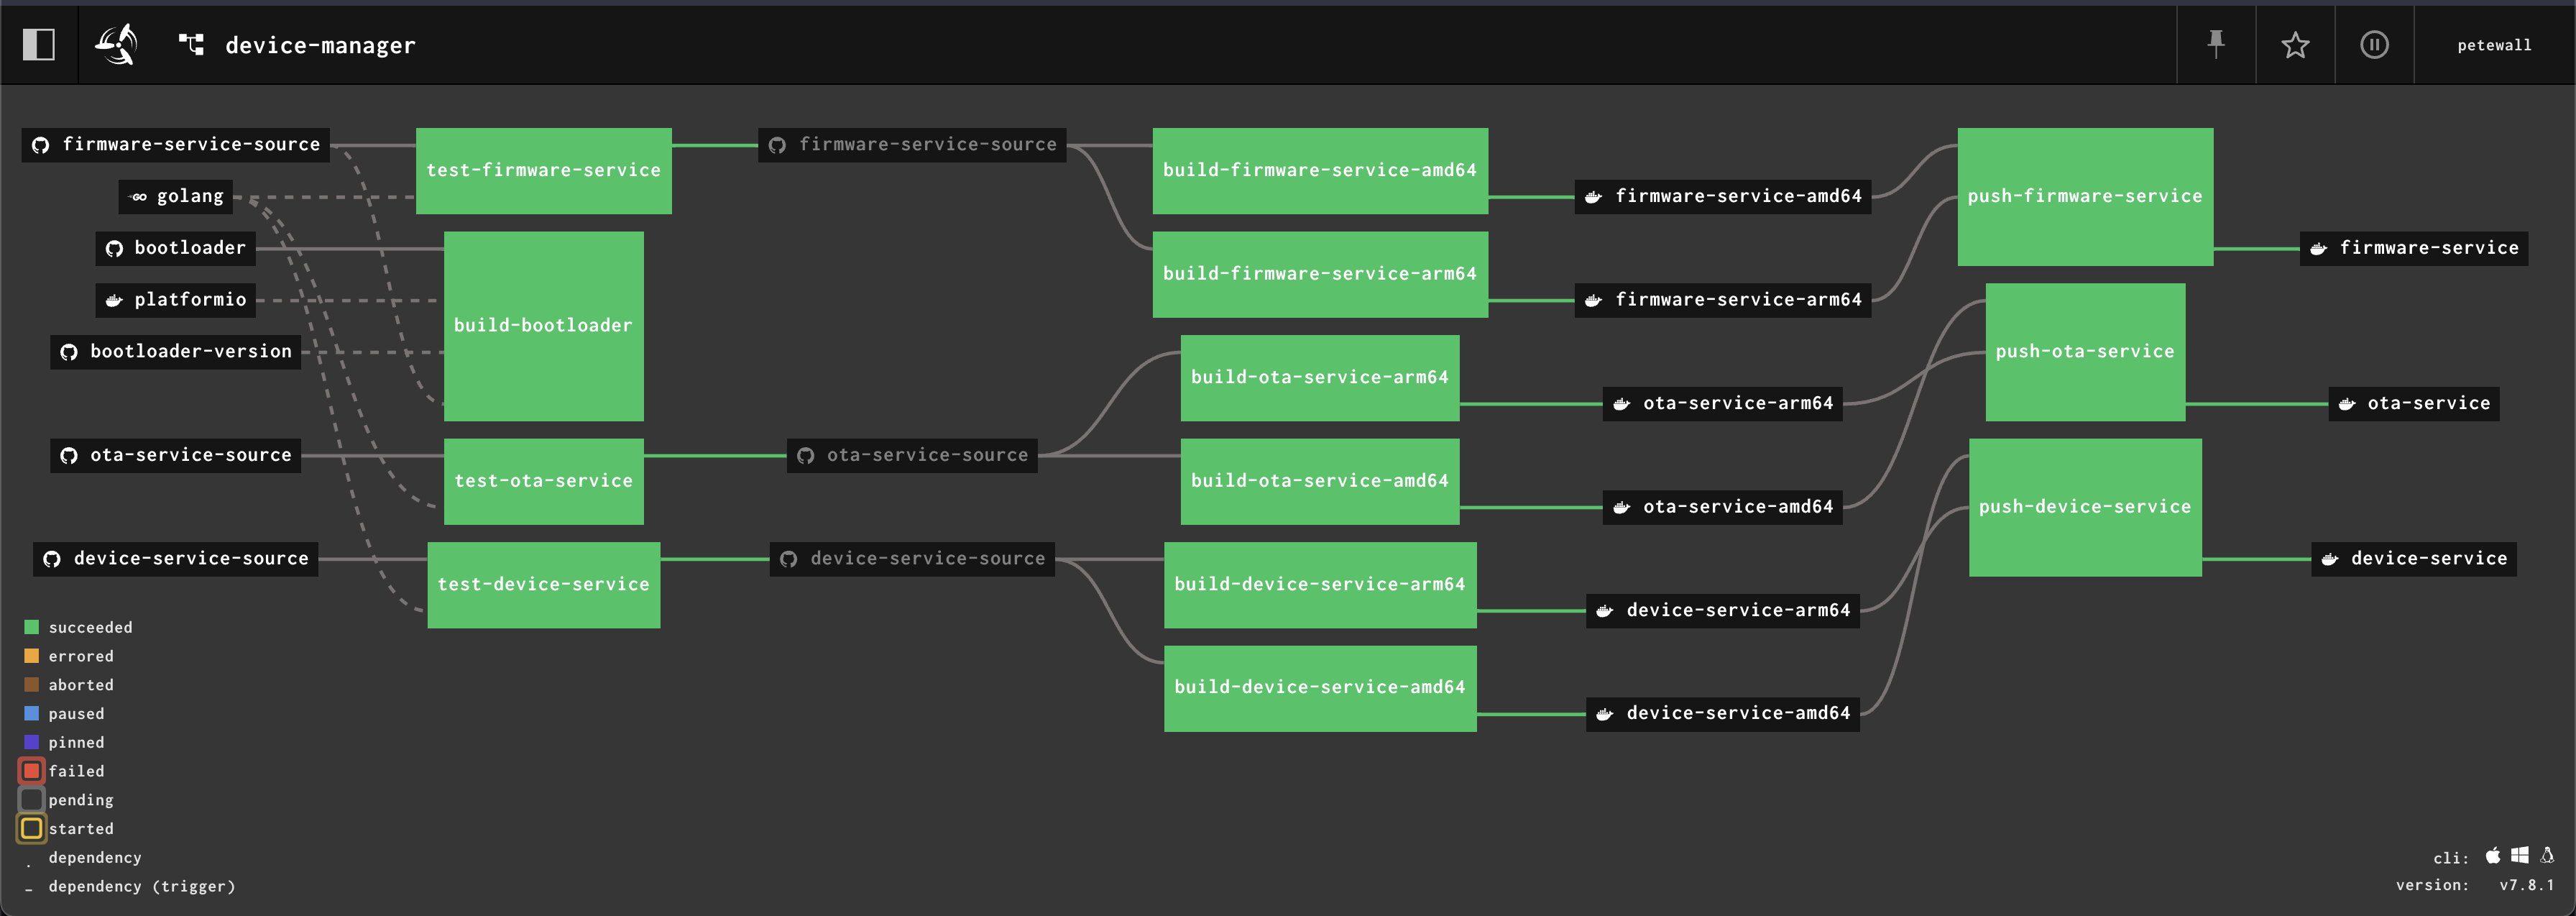Open build-device-service-arm64 job
The height and width of the screenshot is (916, 2576).
[1320, 585]
